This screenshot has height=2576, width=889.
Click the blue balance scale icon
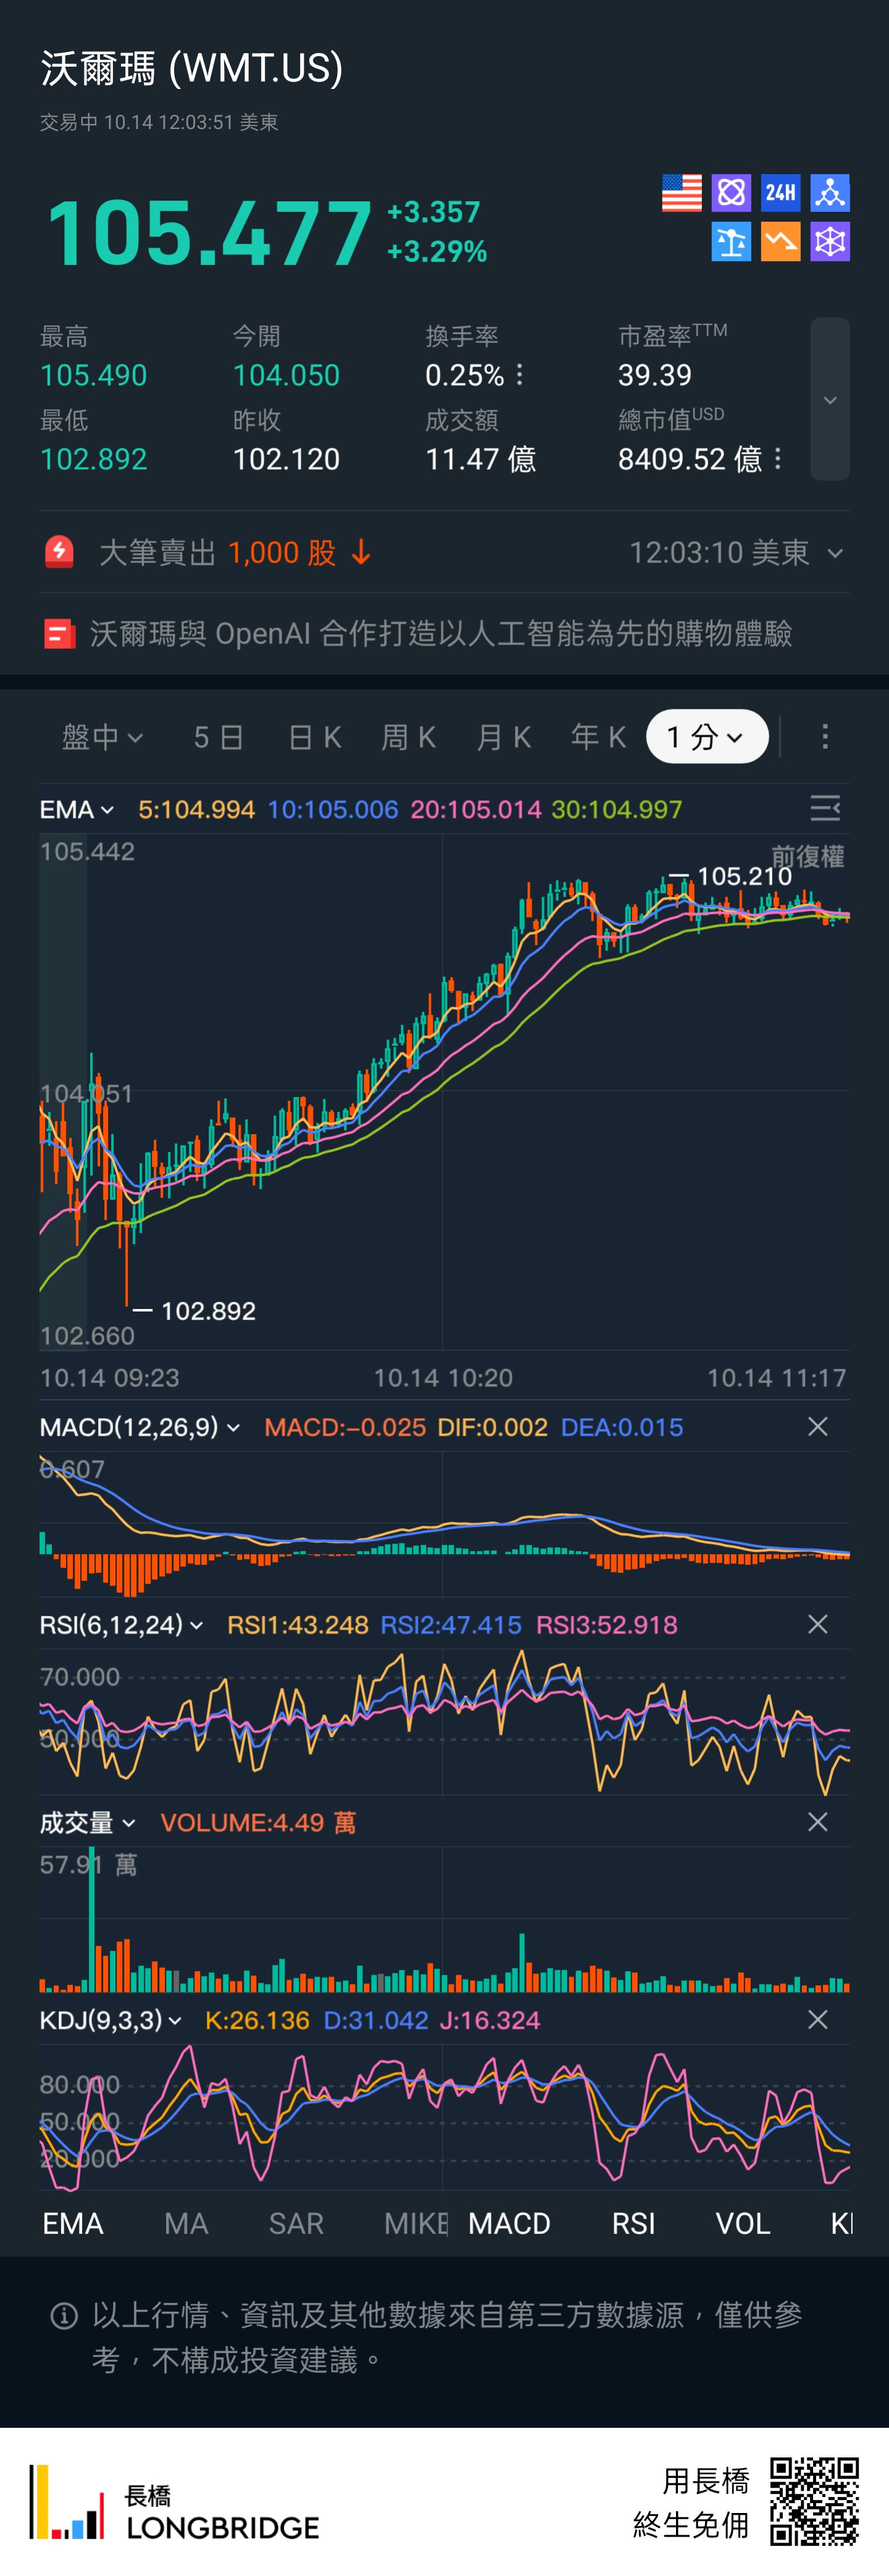tap(731, 242)
